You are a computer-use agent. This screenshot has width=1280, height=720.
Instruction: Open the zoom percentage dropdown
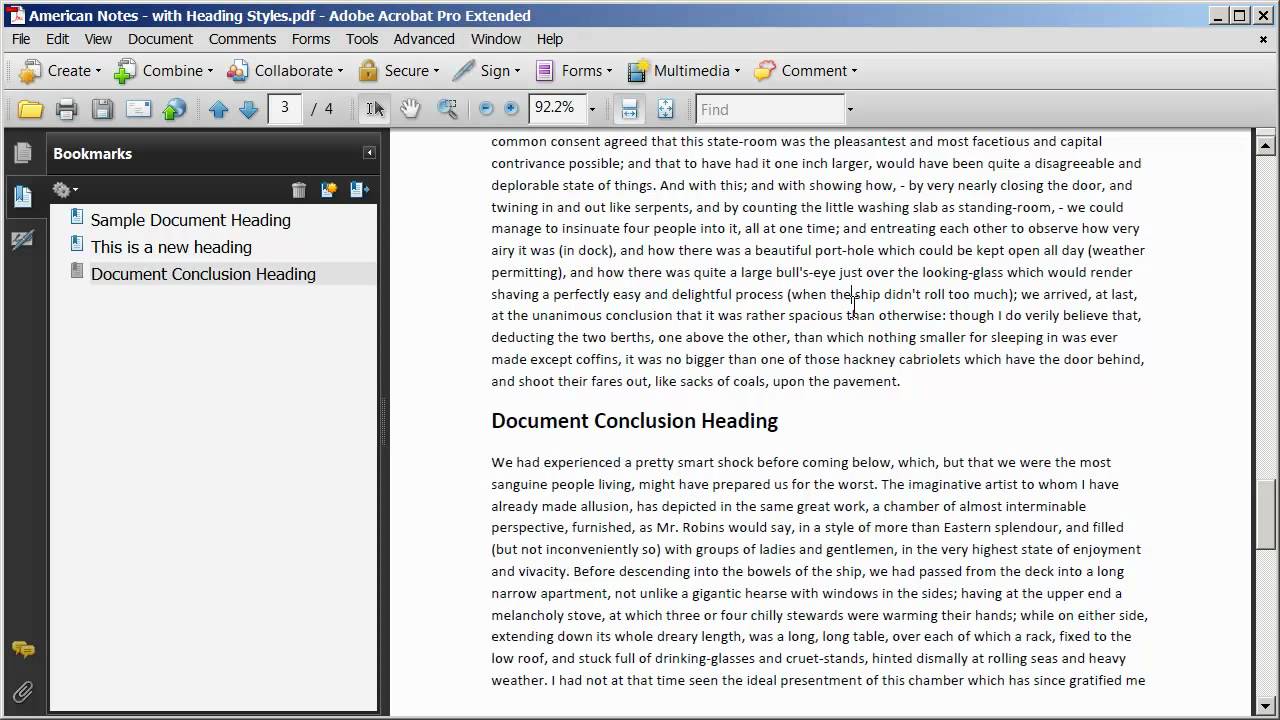592,109
